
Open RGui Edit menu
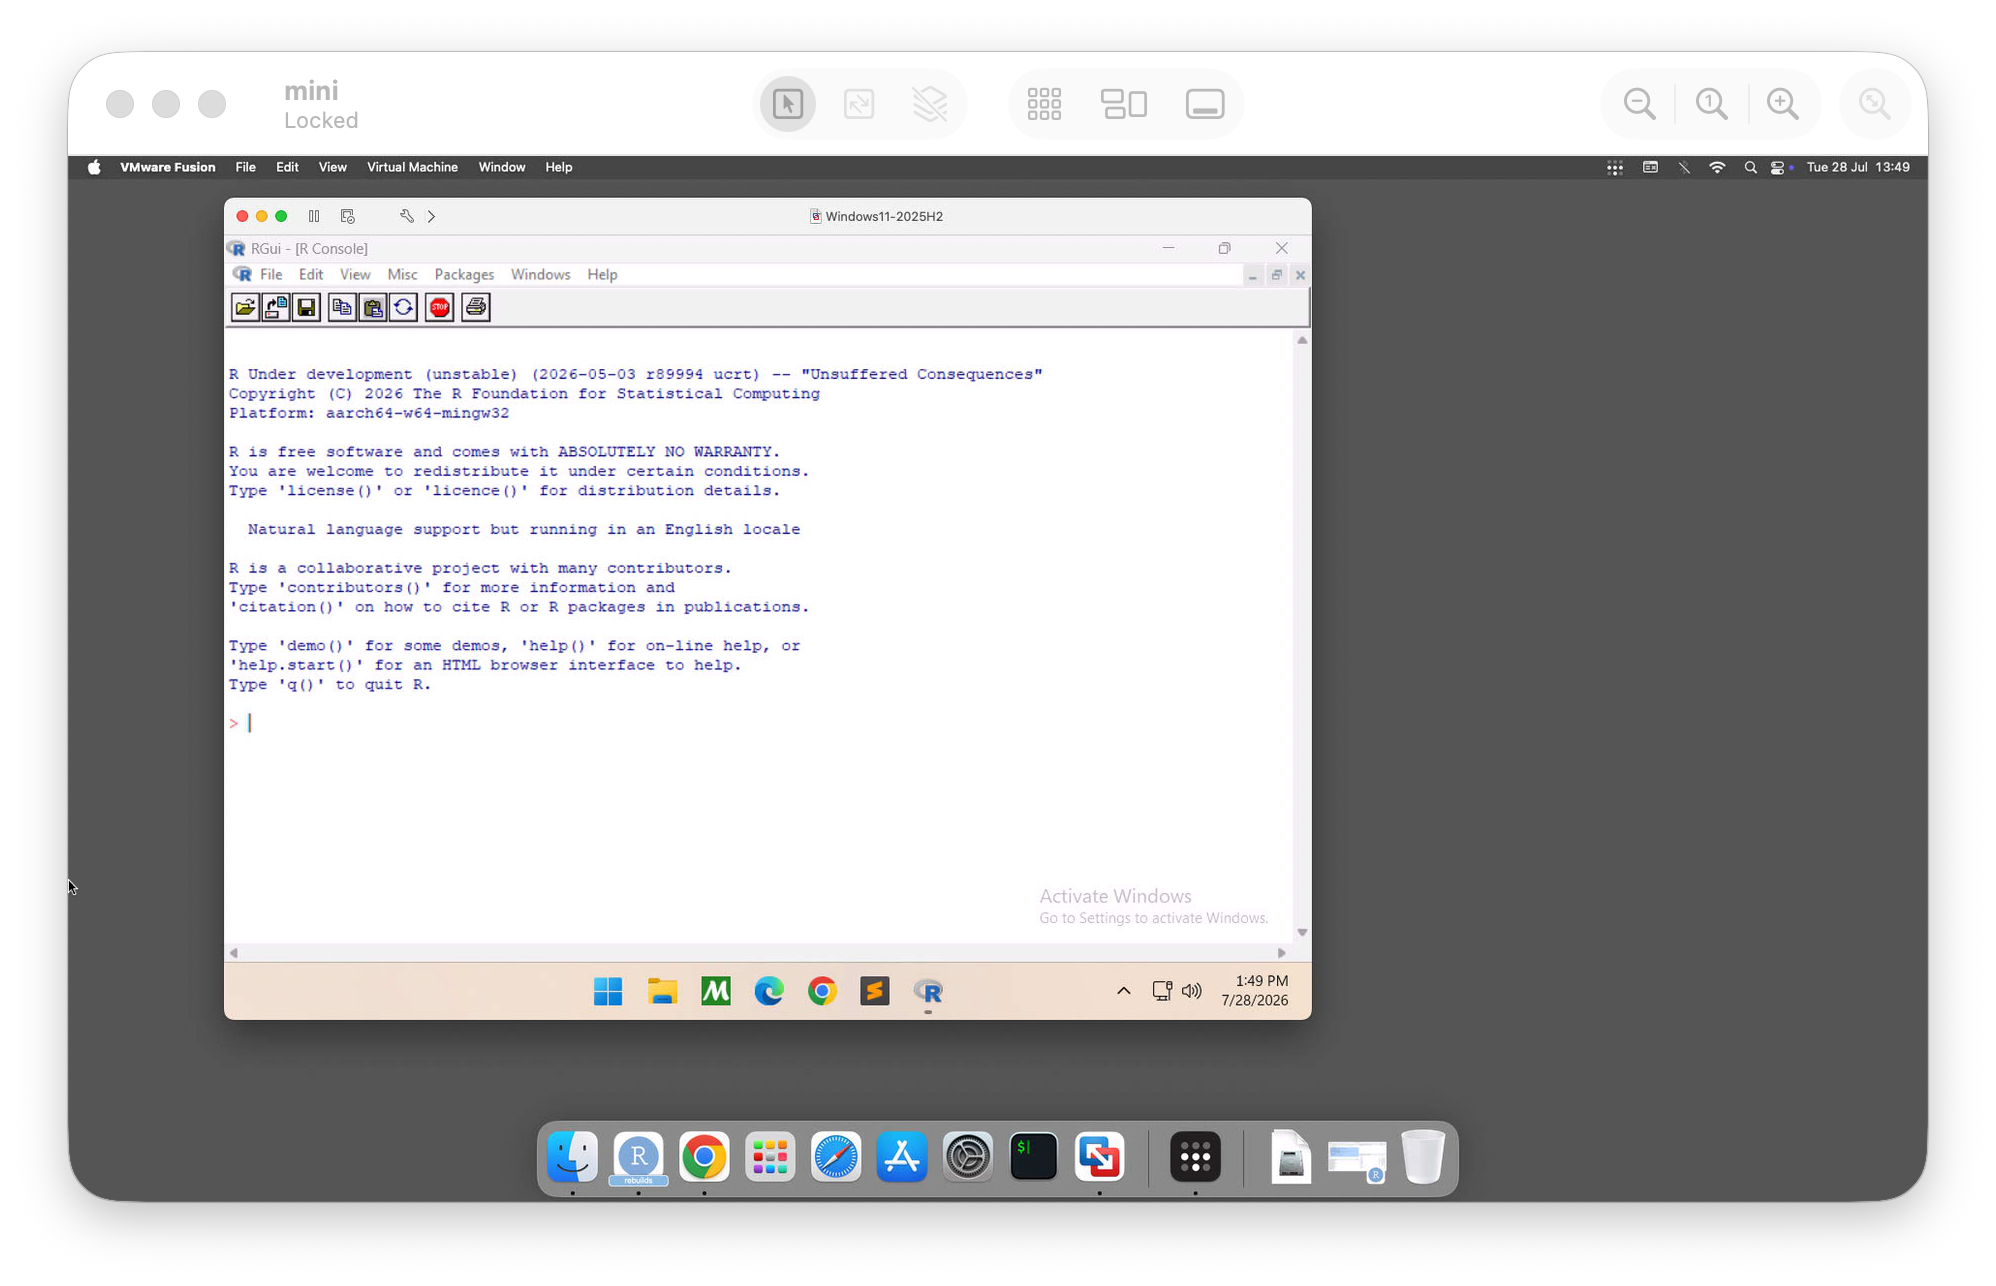pyautogui.click(x=311, y=274)
